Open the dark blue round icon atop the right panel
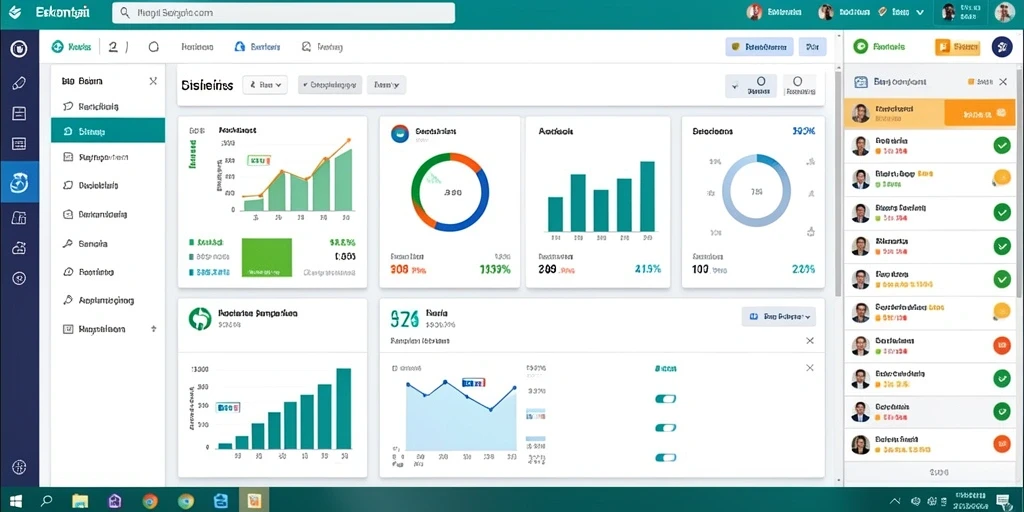The width and height of the screenshot is (1024, 512). (1002, 46)
